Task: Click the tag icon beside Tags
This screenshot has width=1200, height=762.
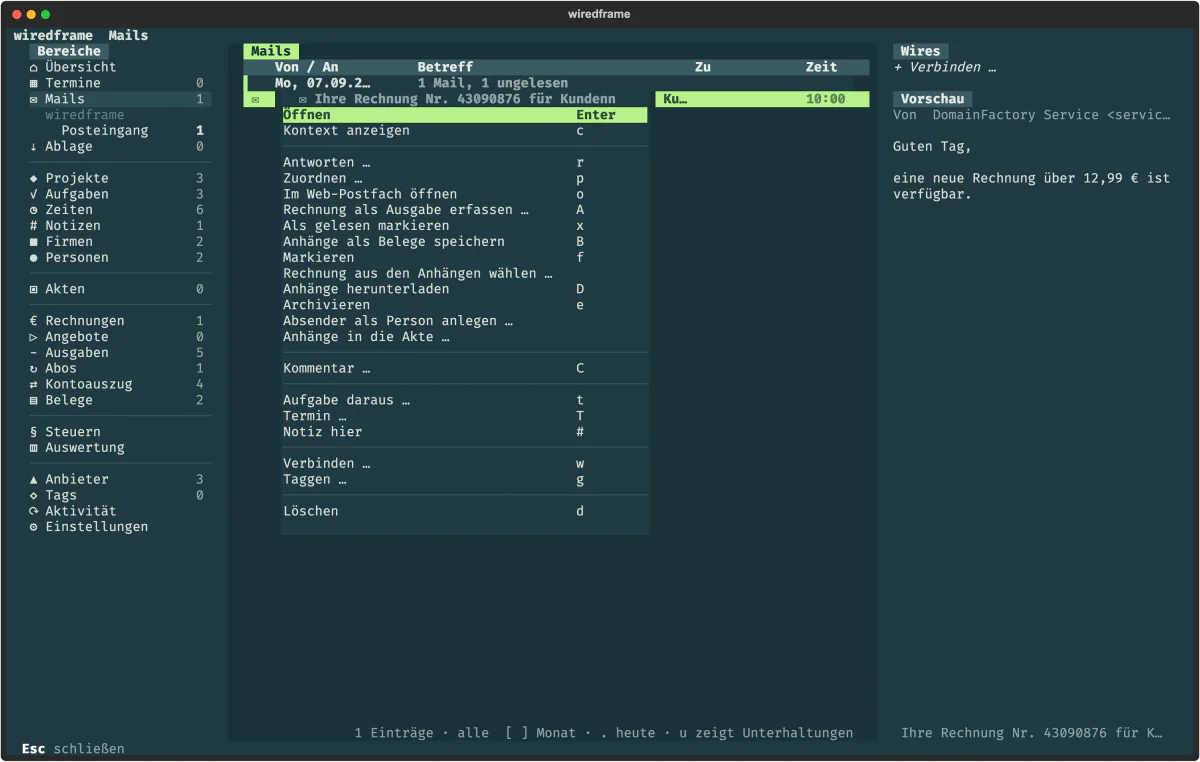Action: [34, 495]
